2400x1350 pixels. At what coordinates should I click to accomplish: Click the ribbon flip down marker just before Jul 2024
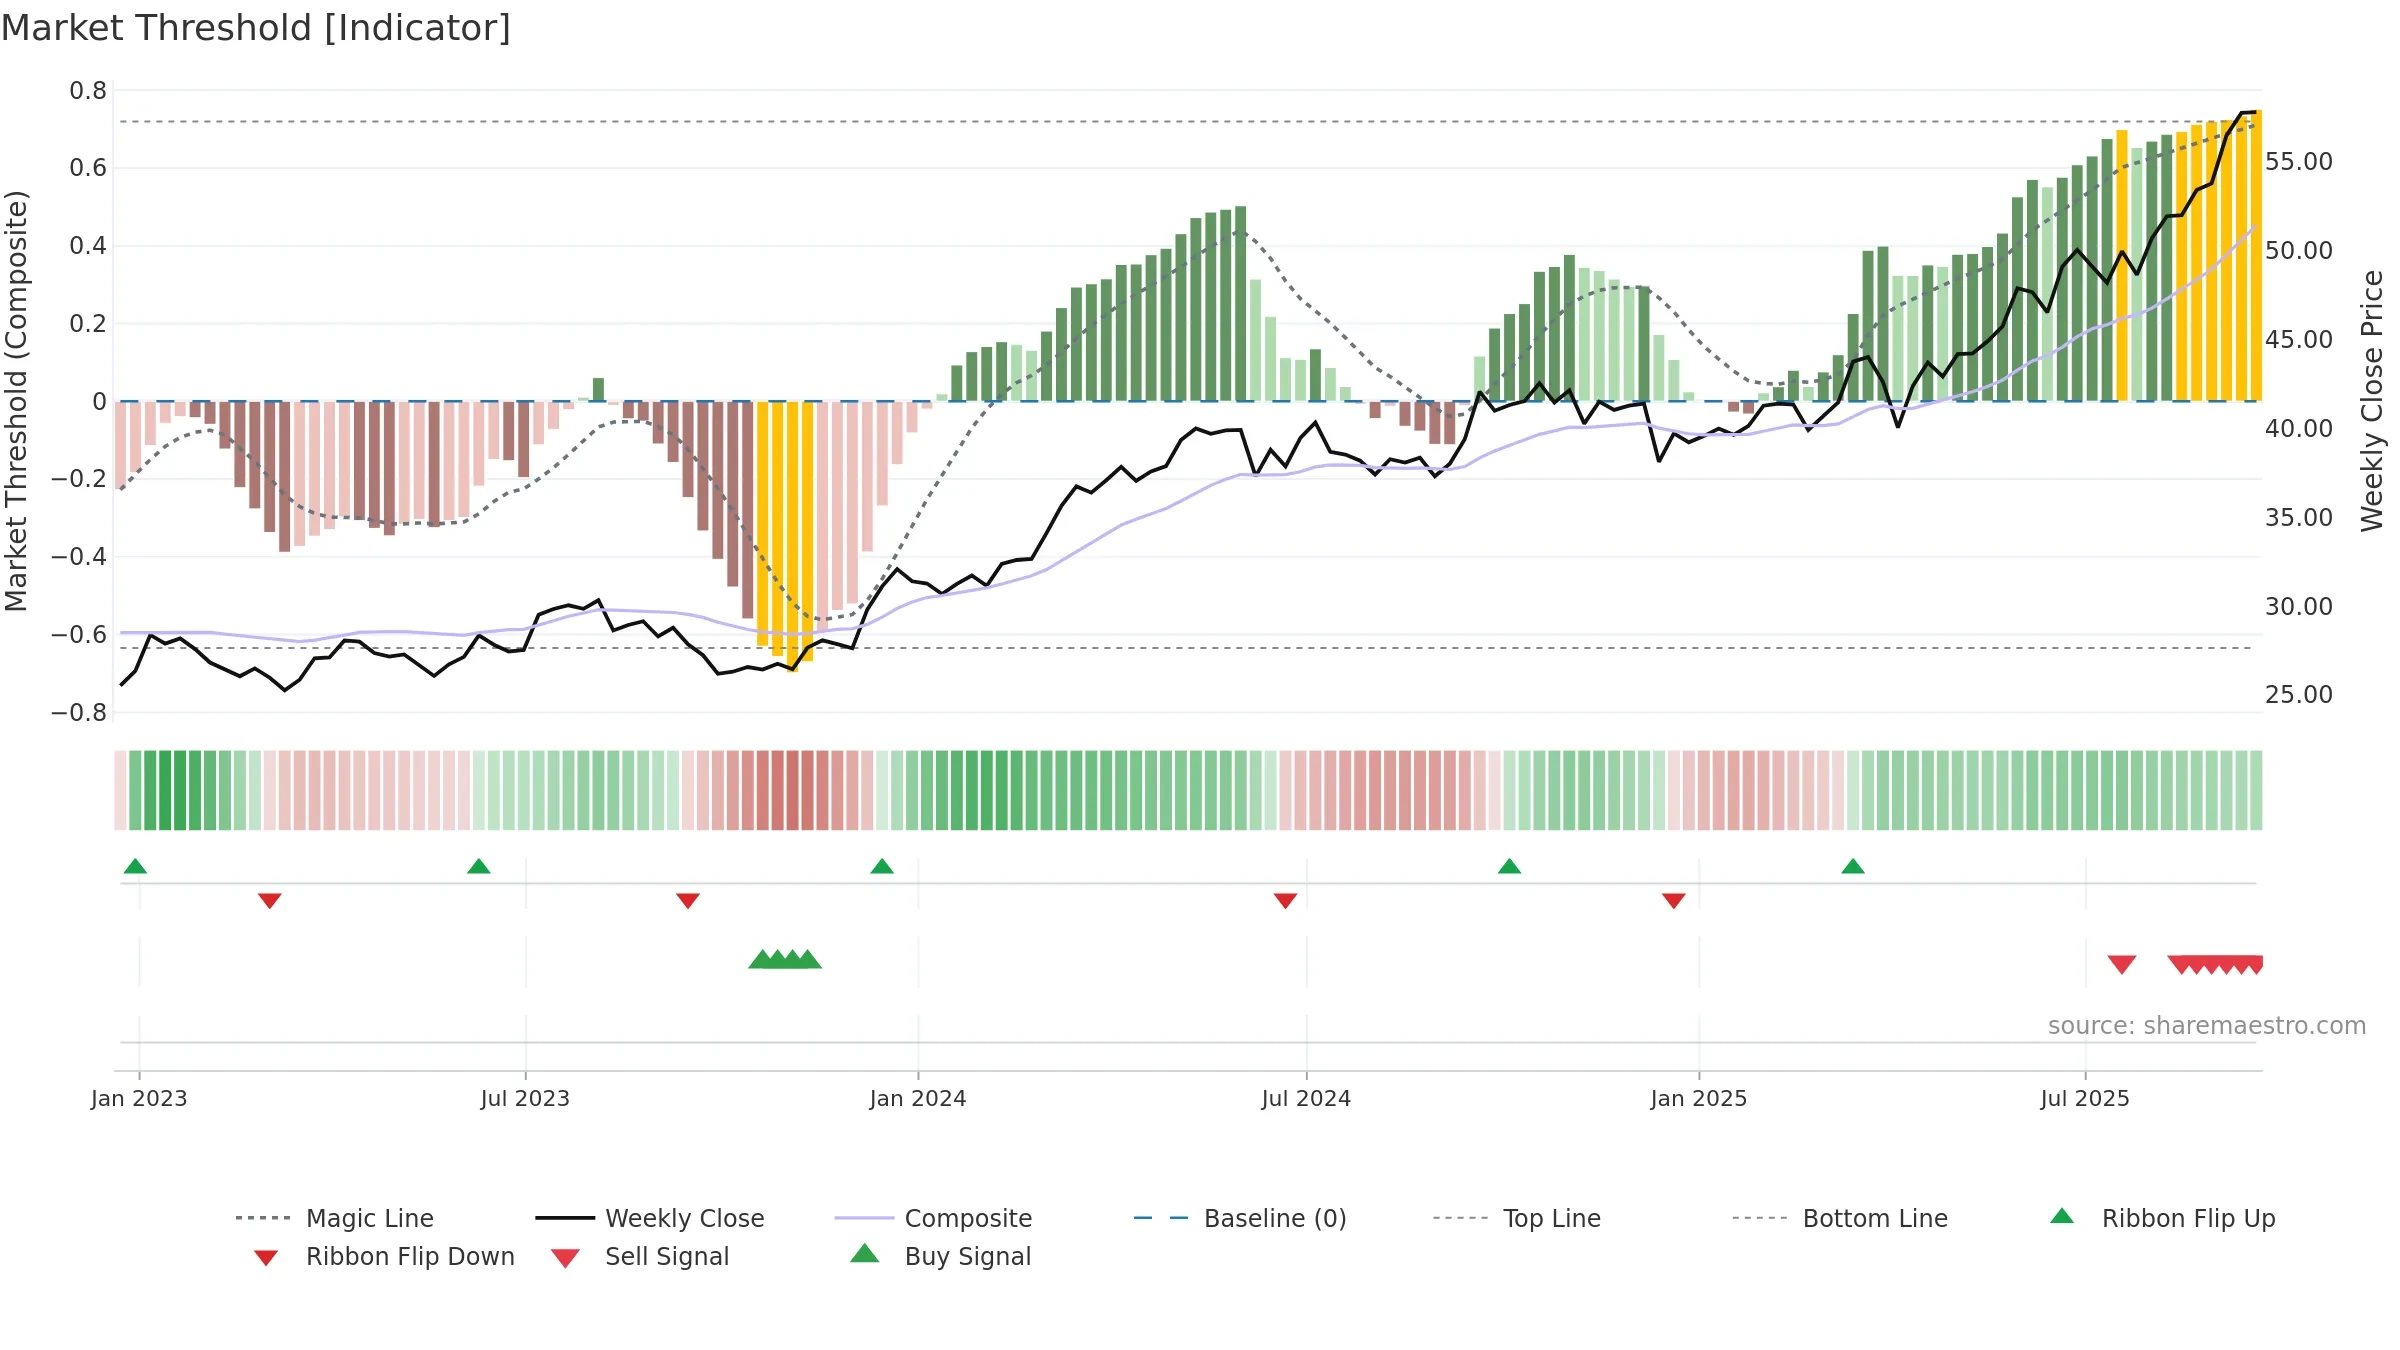pyautogui.click(x=1286, y=901)
